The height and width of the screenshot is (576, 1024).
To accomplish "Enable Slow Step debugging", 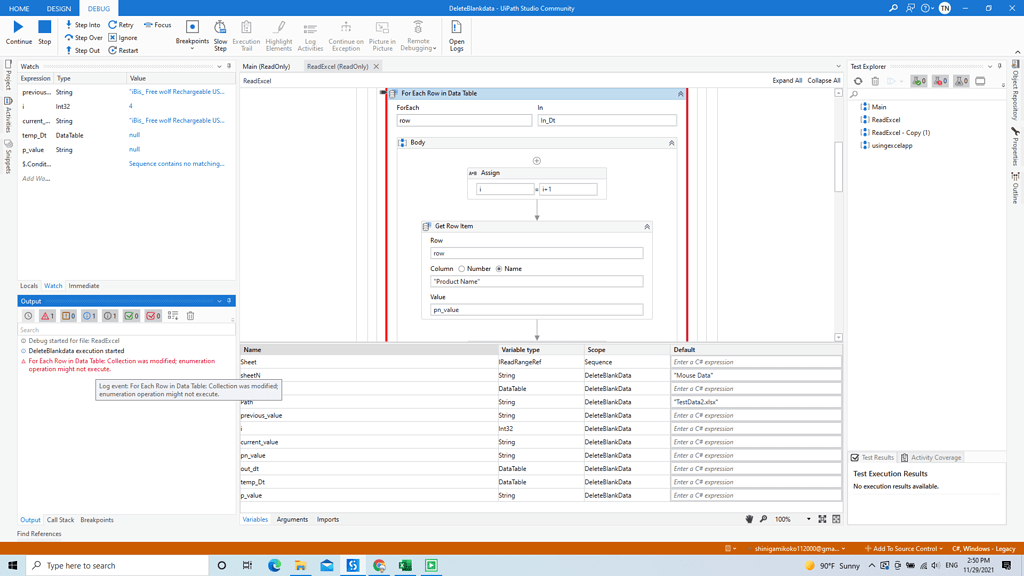I will 219,34.
